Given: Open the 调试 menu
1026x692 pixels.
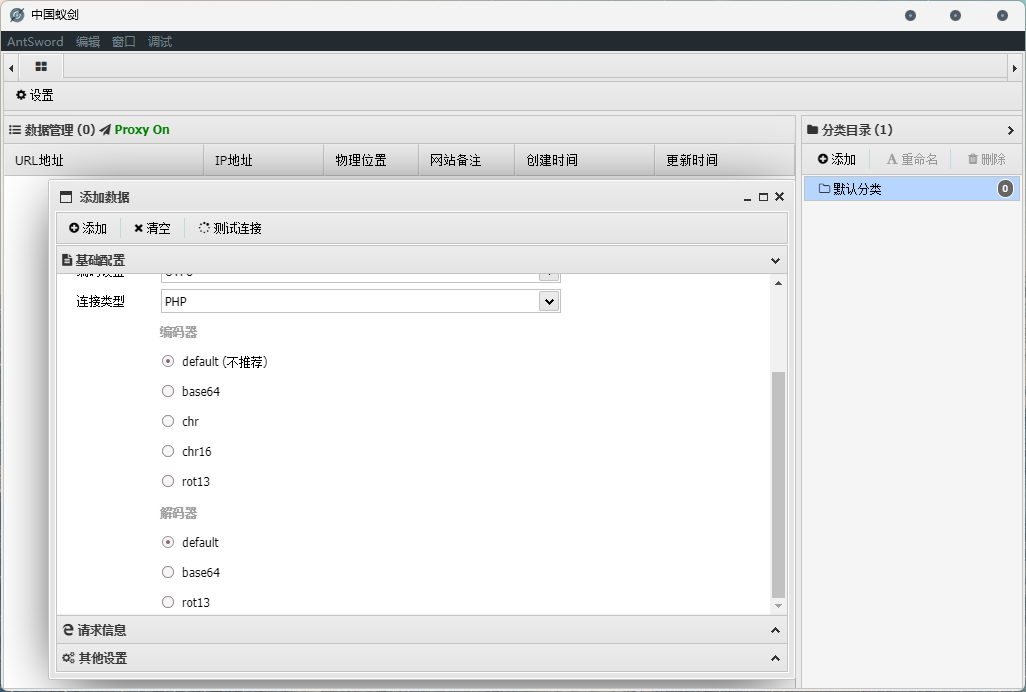Looking at the screenshot, I should pyautogui.click(x=160, y=42).
